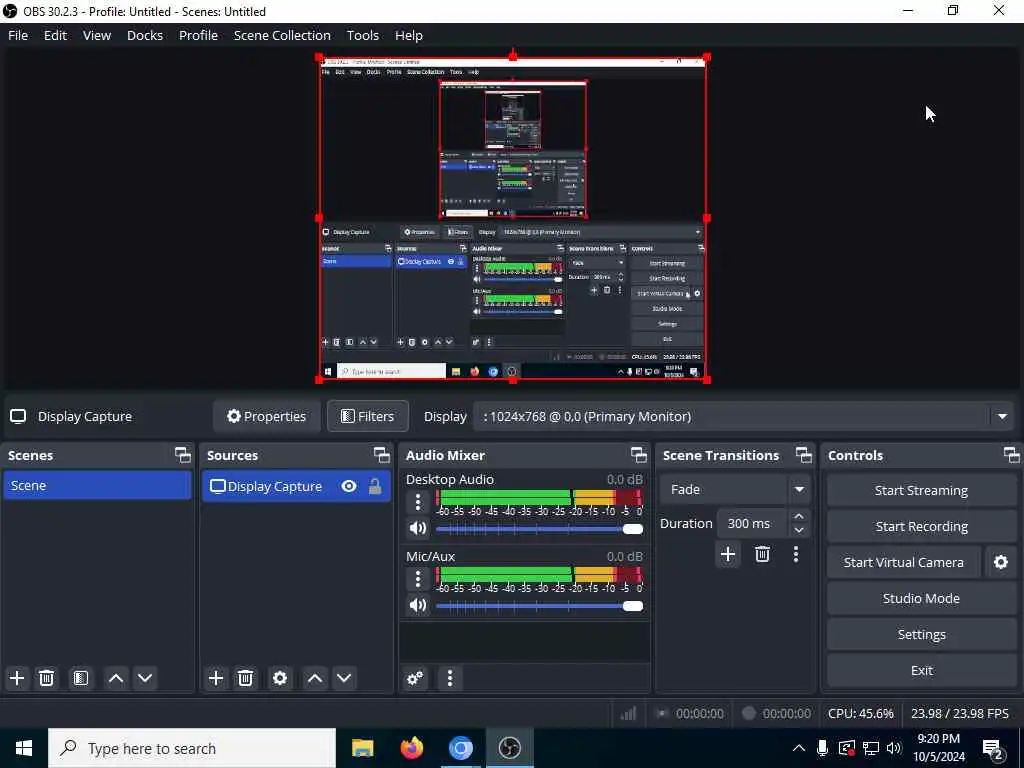Undock the Audio Mixer panel

(x=638, y=455)
